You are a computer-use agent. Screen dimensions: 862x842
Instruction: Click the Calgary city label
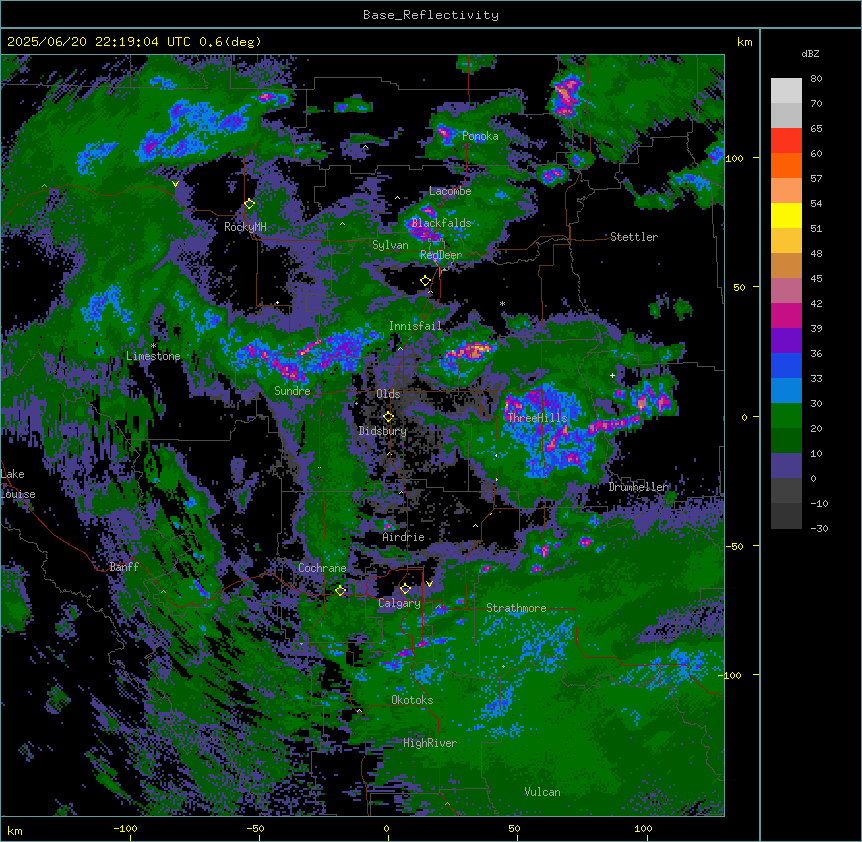[x=399, y=603]
